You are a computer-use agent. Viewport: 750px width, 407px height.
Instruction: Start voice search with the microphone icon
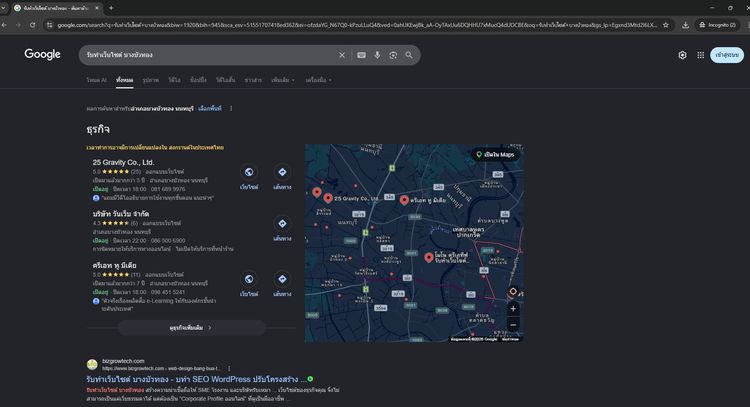pyautogui.click(x=377, y=55)
